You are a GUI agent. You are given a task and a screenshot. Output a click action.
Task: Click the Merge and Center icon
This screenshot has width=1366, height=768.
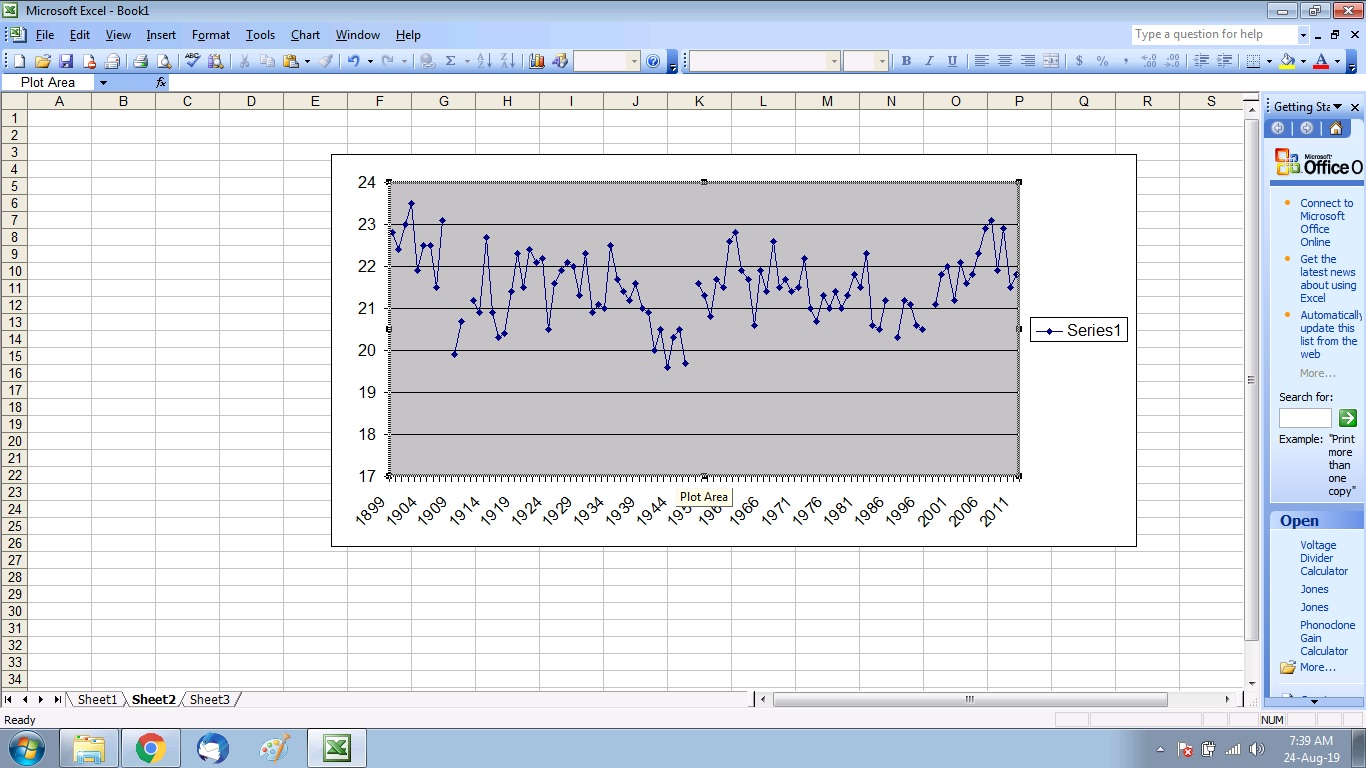(1051, 61)
